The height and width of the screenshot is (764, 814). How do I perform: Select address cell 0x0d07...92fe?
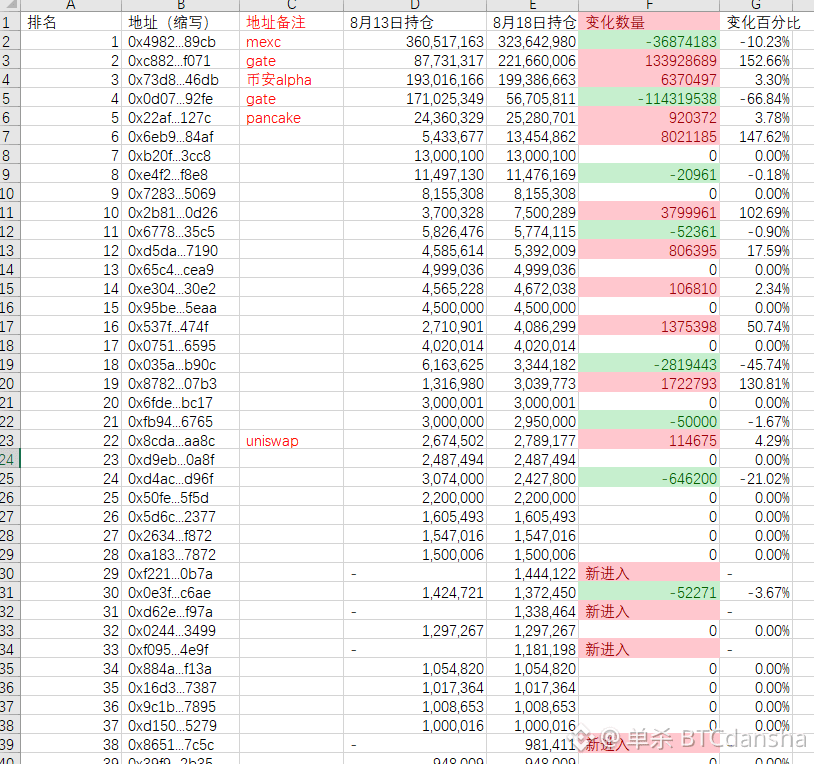tap(180, 99)
